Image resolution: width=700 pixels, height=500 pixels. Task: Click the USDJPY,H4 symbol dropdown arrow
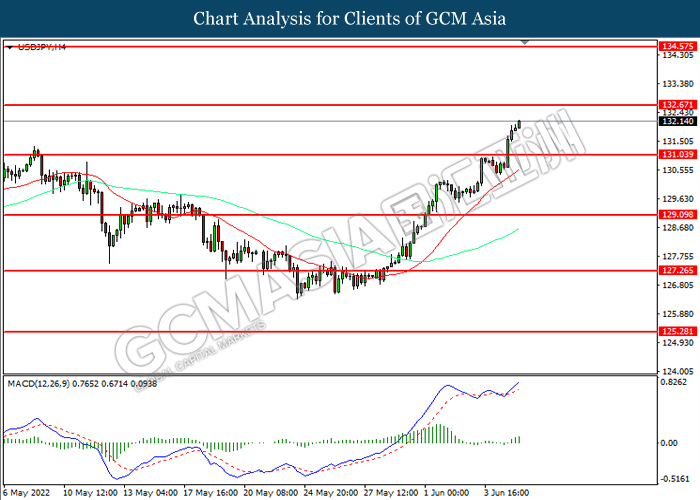10,47
